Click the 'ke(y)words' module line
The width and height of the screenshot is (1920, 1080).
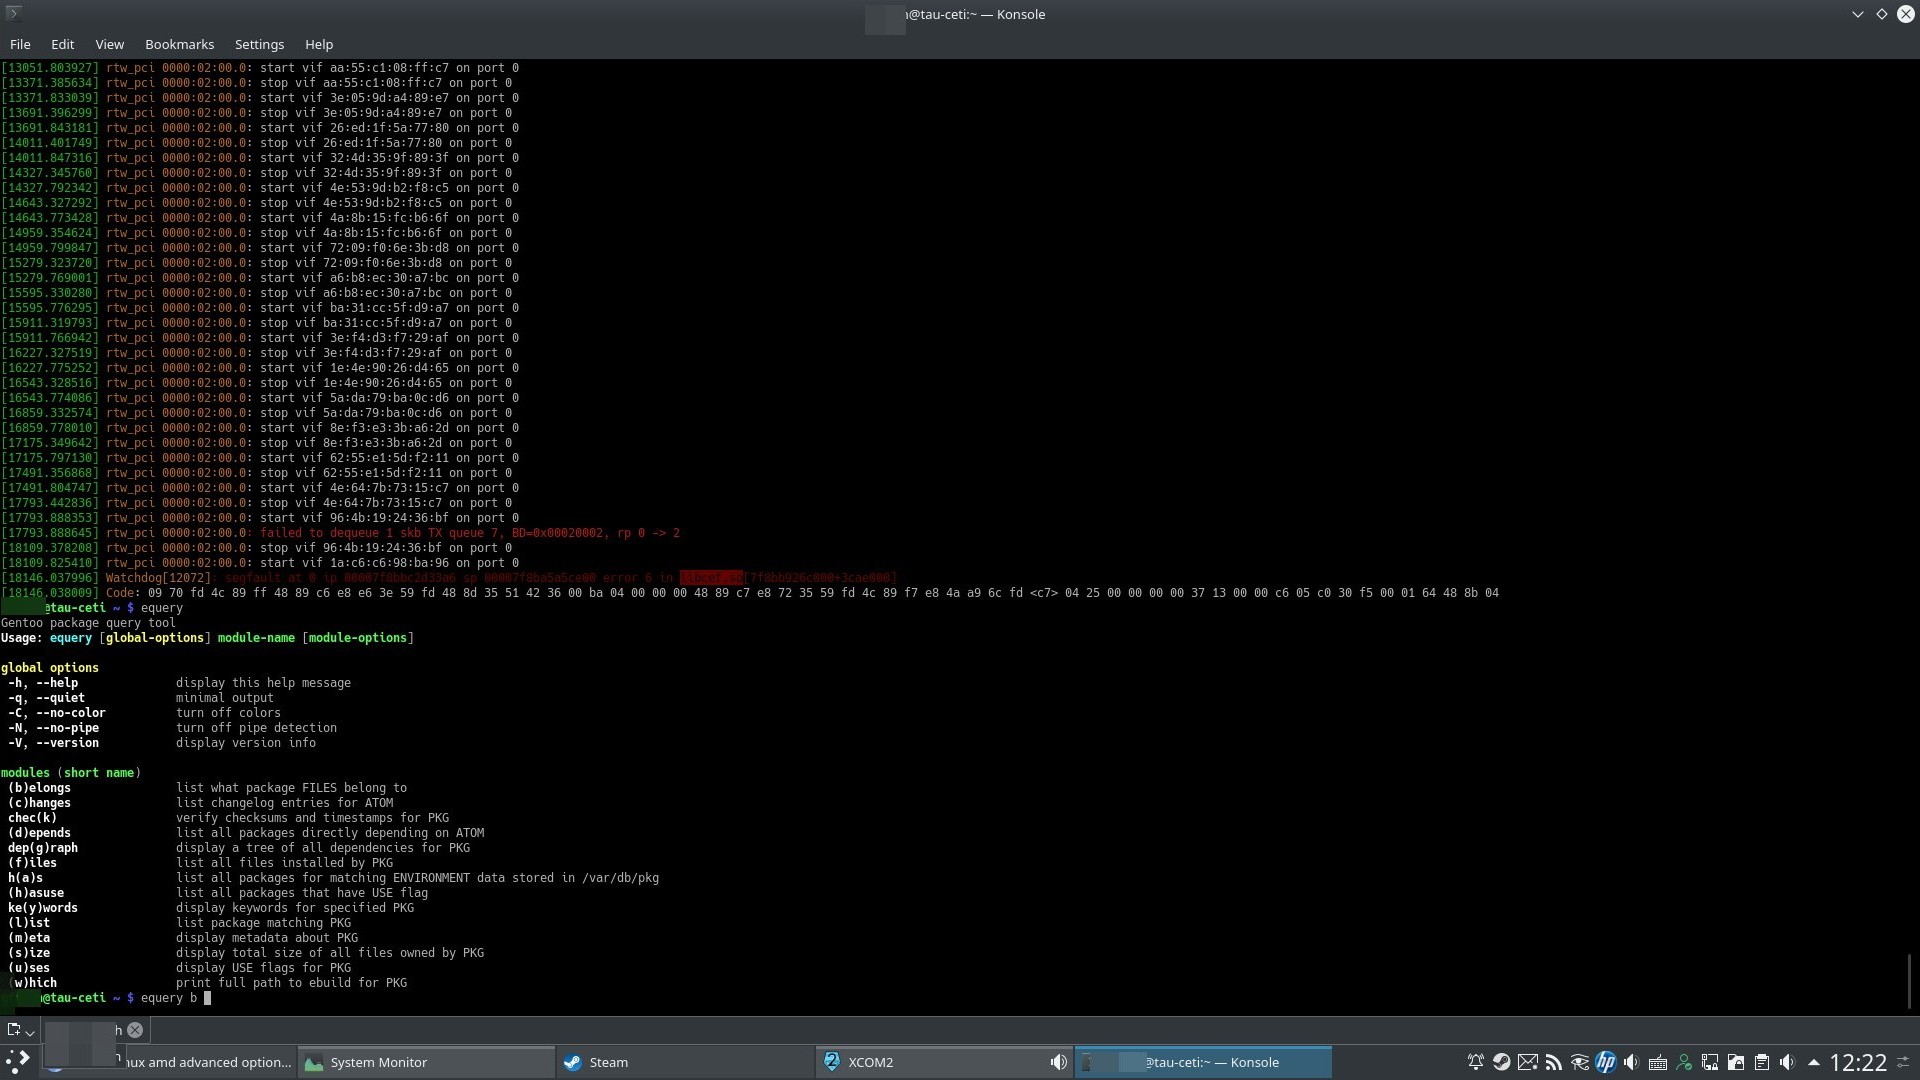(210, 908)
